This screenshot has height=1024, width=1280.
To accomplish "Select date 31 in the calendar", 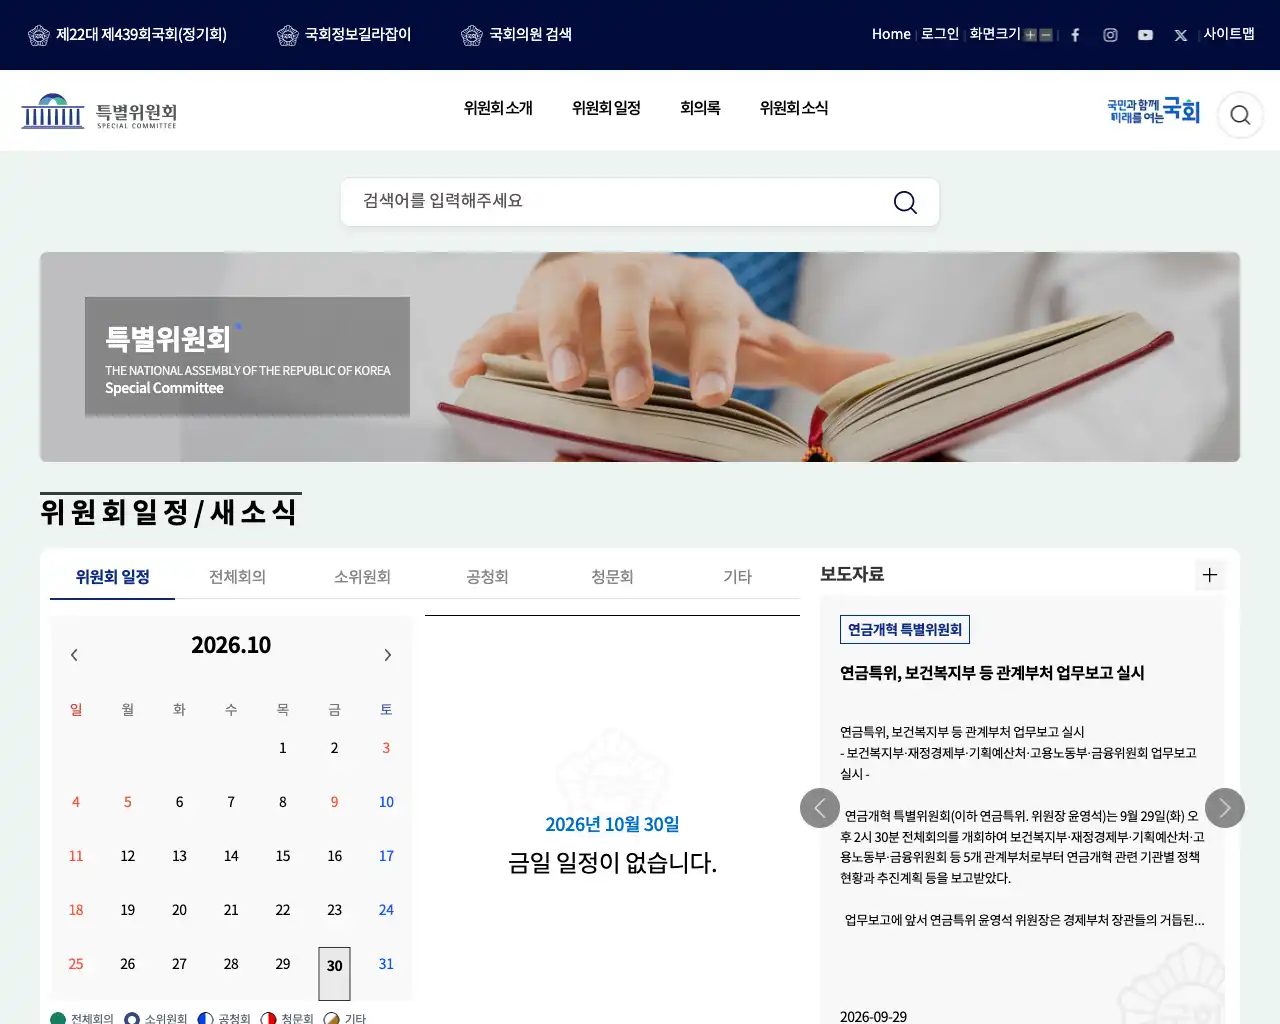I will (x=386, y=964).
